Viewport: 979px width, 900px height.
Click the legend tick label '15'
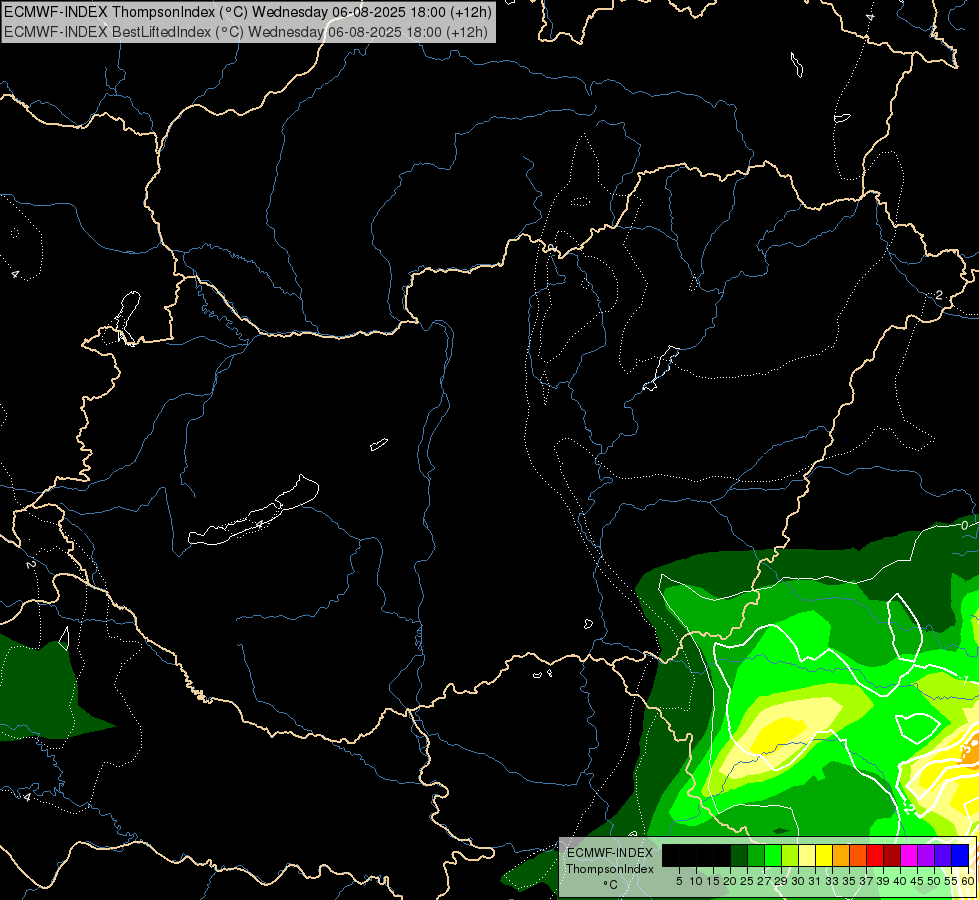coord(713,881)
